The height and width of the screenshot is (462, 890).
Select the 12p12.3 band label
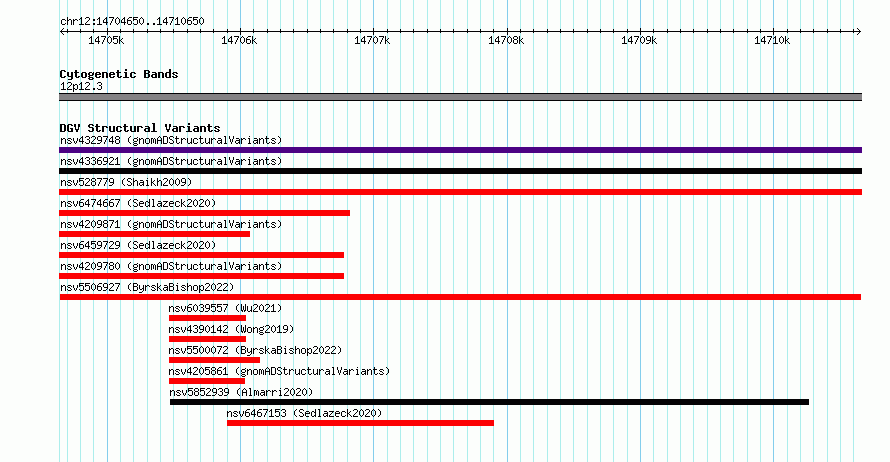81,86
